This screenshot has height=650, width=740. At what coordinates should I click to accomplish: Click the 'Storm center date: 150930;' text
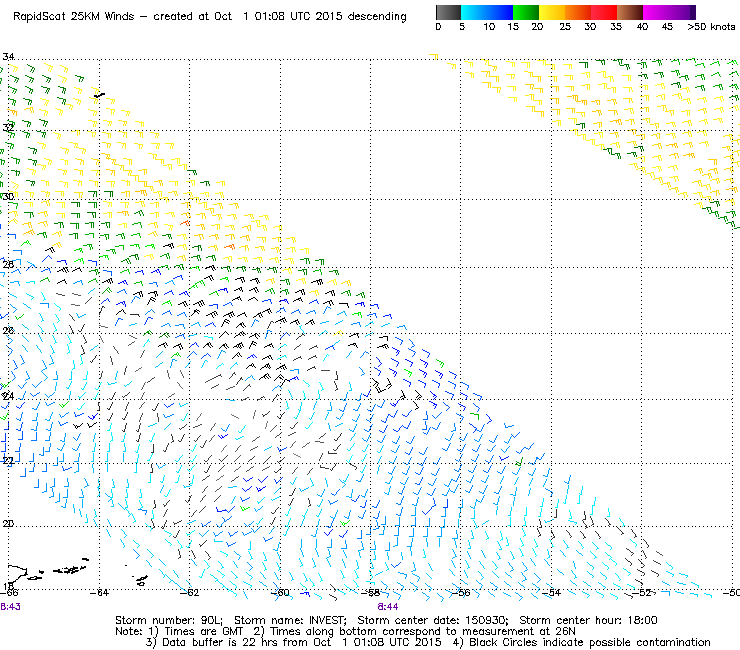pyautogui.click(x=433, y=620)
